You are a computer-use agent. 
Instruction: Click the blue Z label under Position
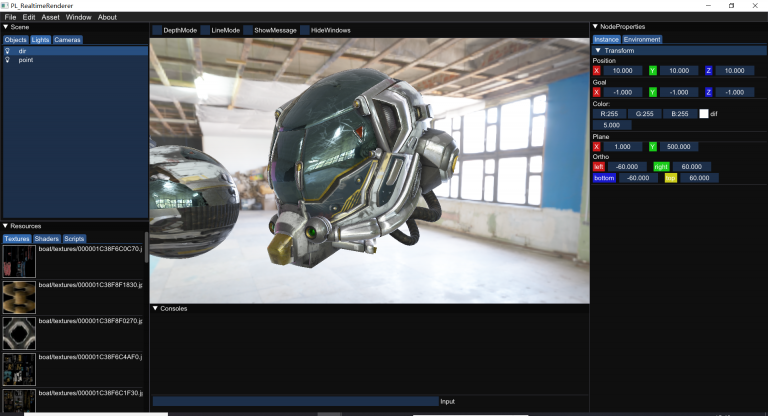[x=709, y=71]
